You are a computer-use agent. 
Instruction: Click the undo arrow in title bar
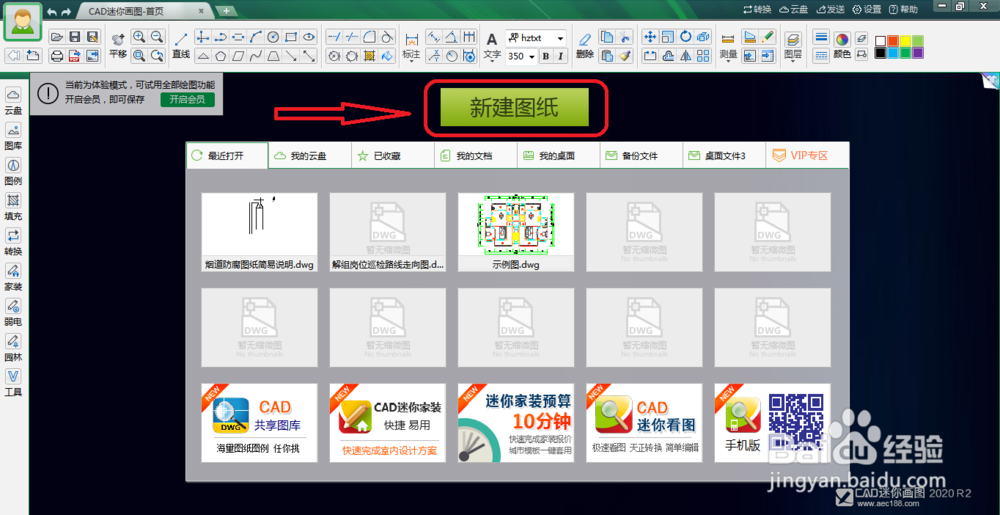point(52,11)
